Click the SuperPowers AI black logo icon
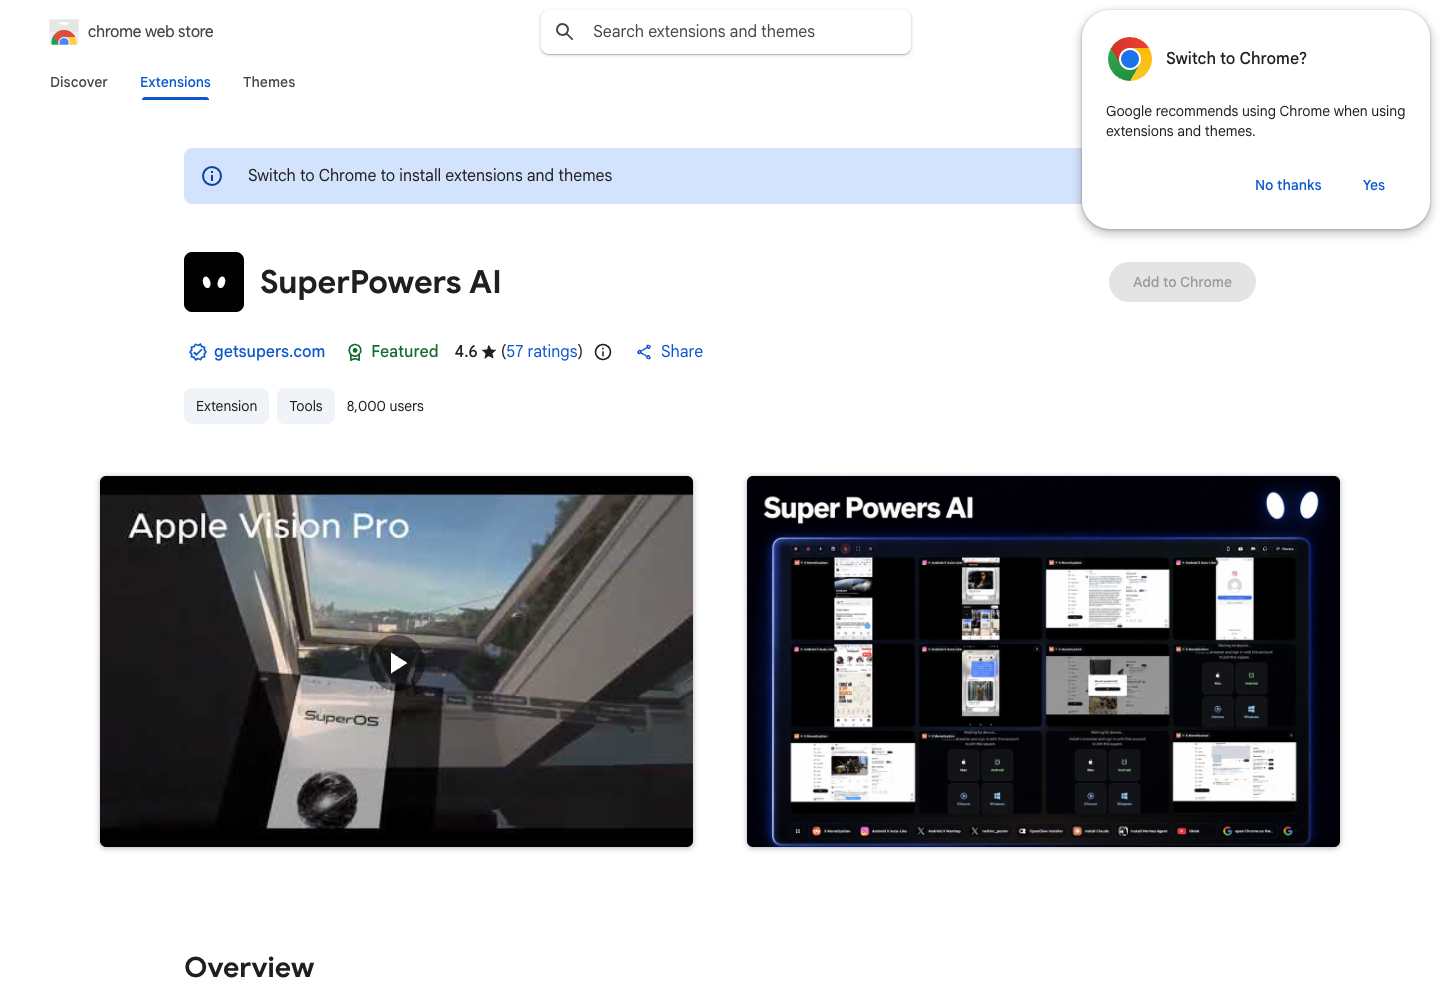This screenshot has height=1000, width=1440. point(214,282)
